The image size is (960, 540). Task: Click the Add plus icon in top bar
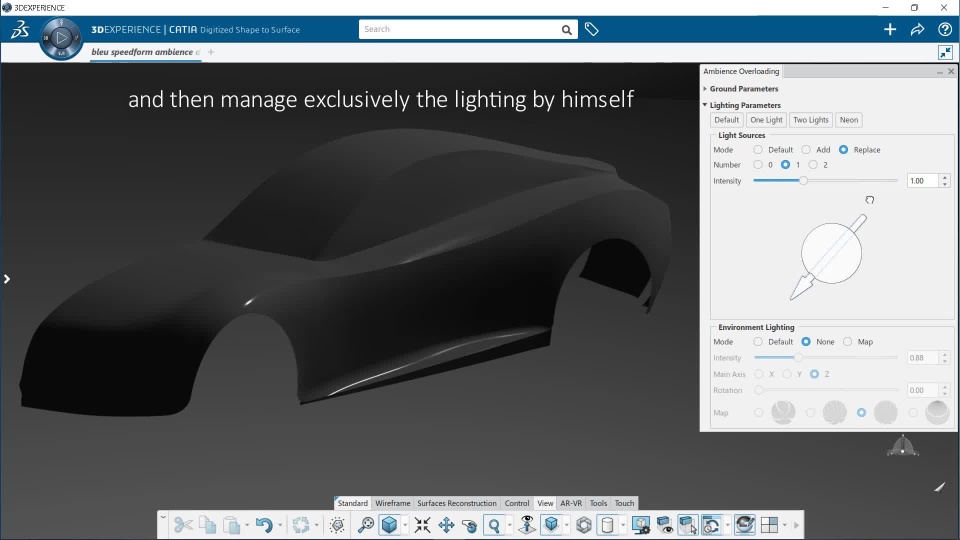point(890,30)
